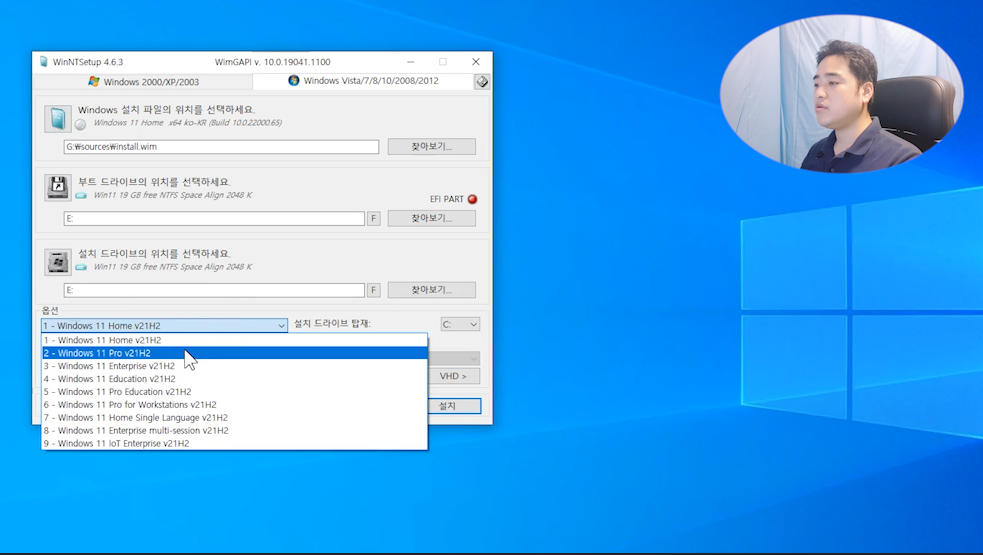Click the webcam overlay thumbnail
Viewport: 983px width, 555px height.
click(842, 93)
